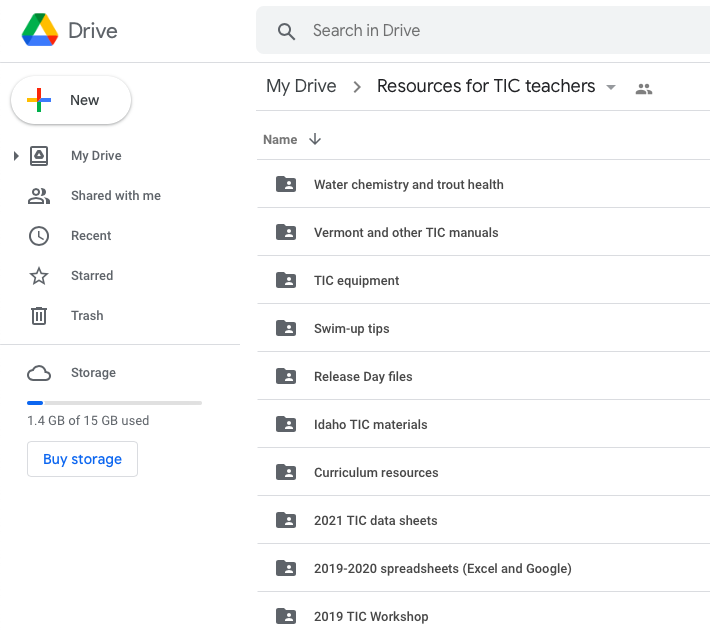Click the Curriculum resources folder icon

tap(286, 472)
